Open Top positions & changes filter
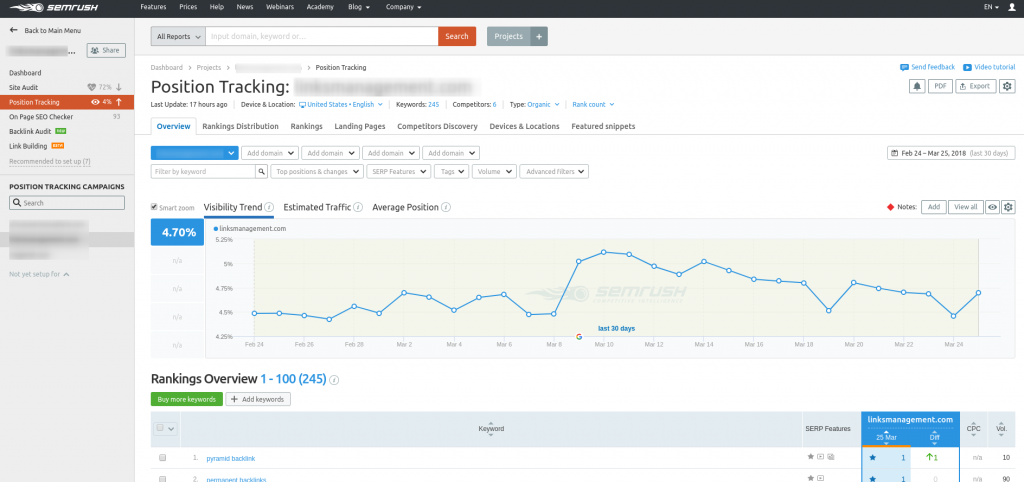The height and width of the screenshot is (482, 1024). 317,171
